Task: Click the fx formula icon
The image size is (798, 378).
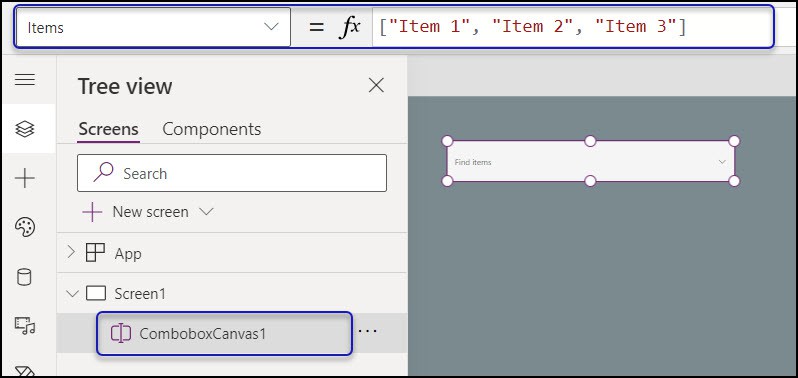Action: pos(350,27)
